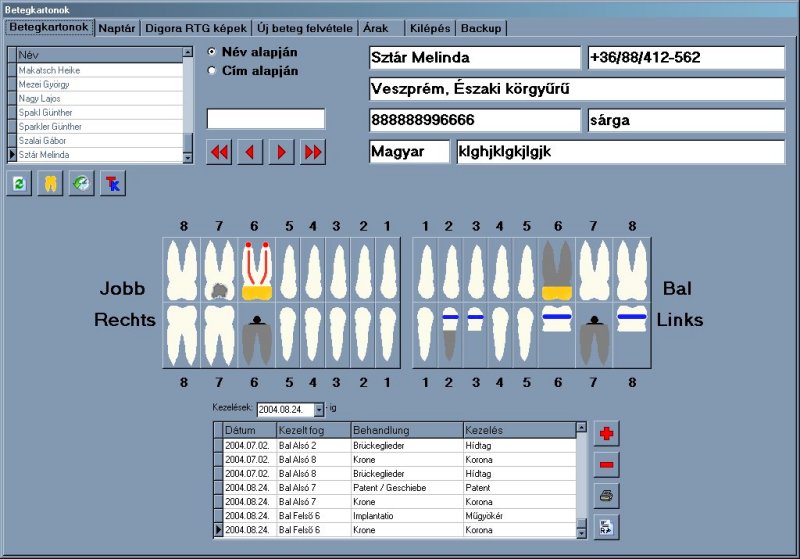
Task: Jump to the last patient record
Action: click(x=313, y=152)
